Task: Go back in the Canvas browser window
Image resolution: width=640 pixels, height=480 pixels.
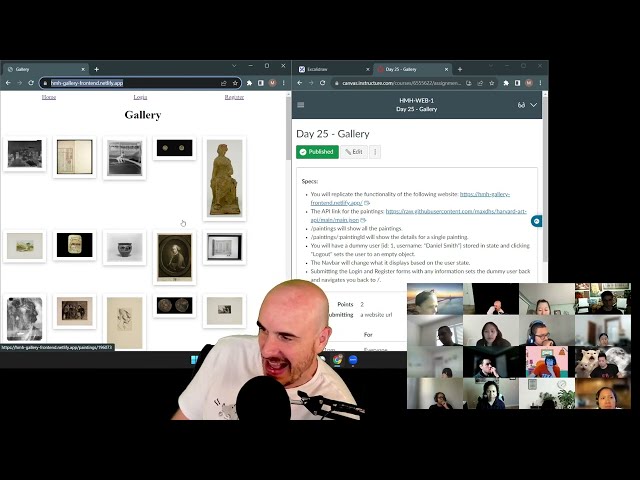Action: pos(300,83)
